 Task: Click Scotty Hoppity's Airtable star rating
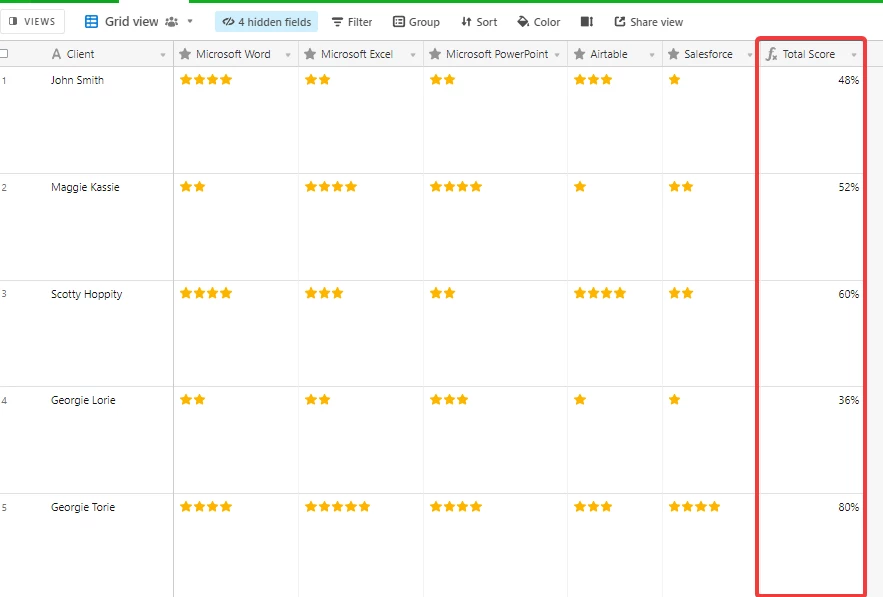click(600, 293)
